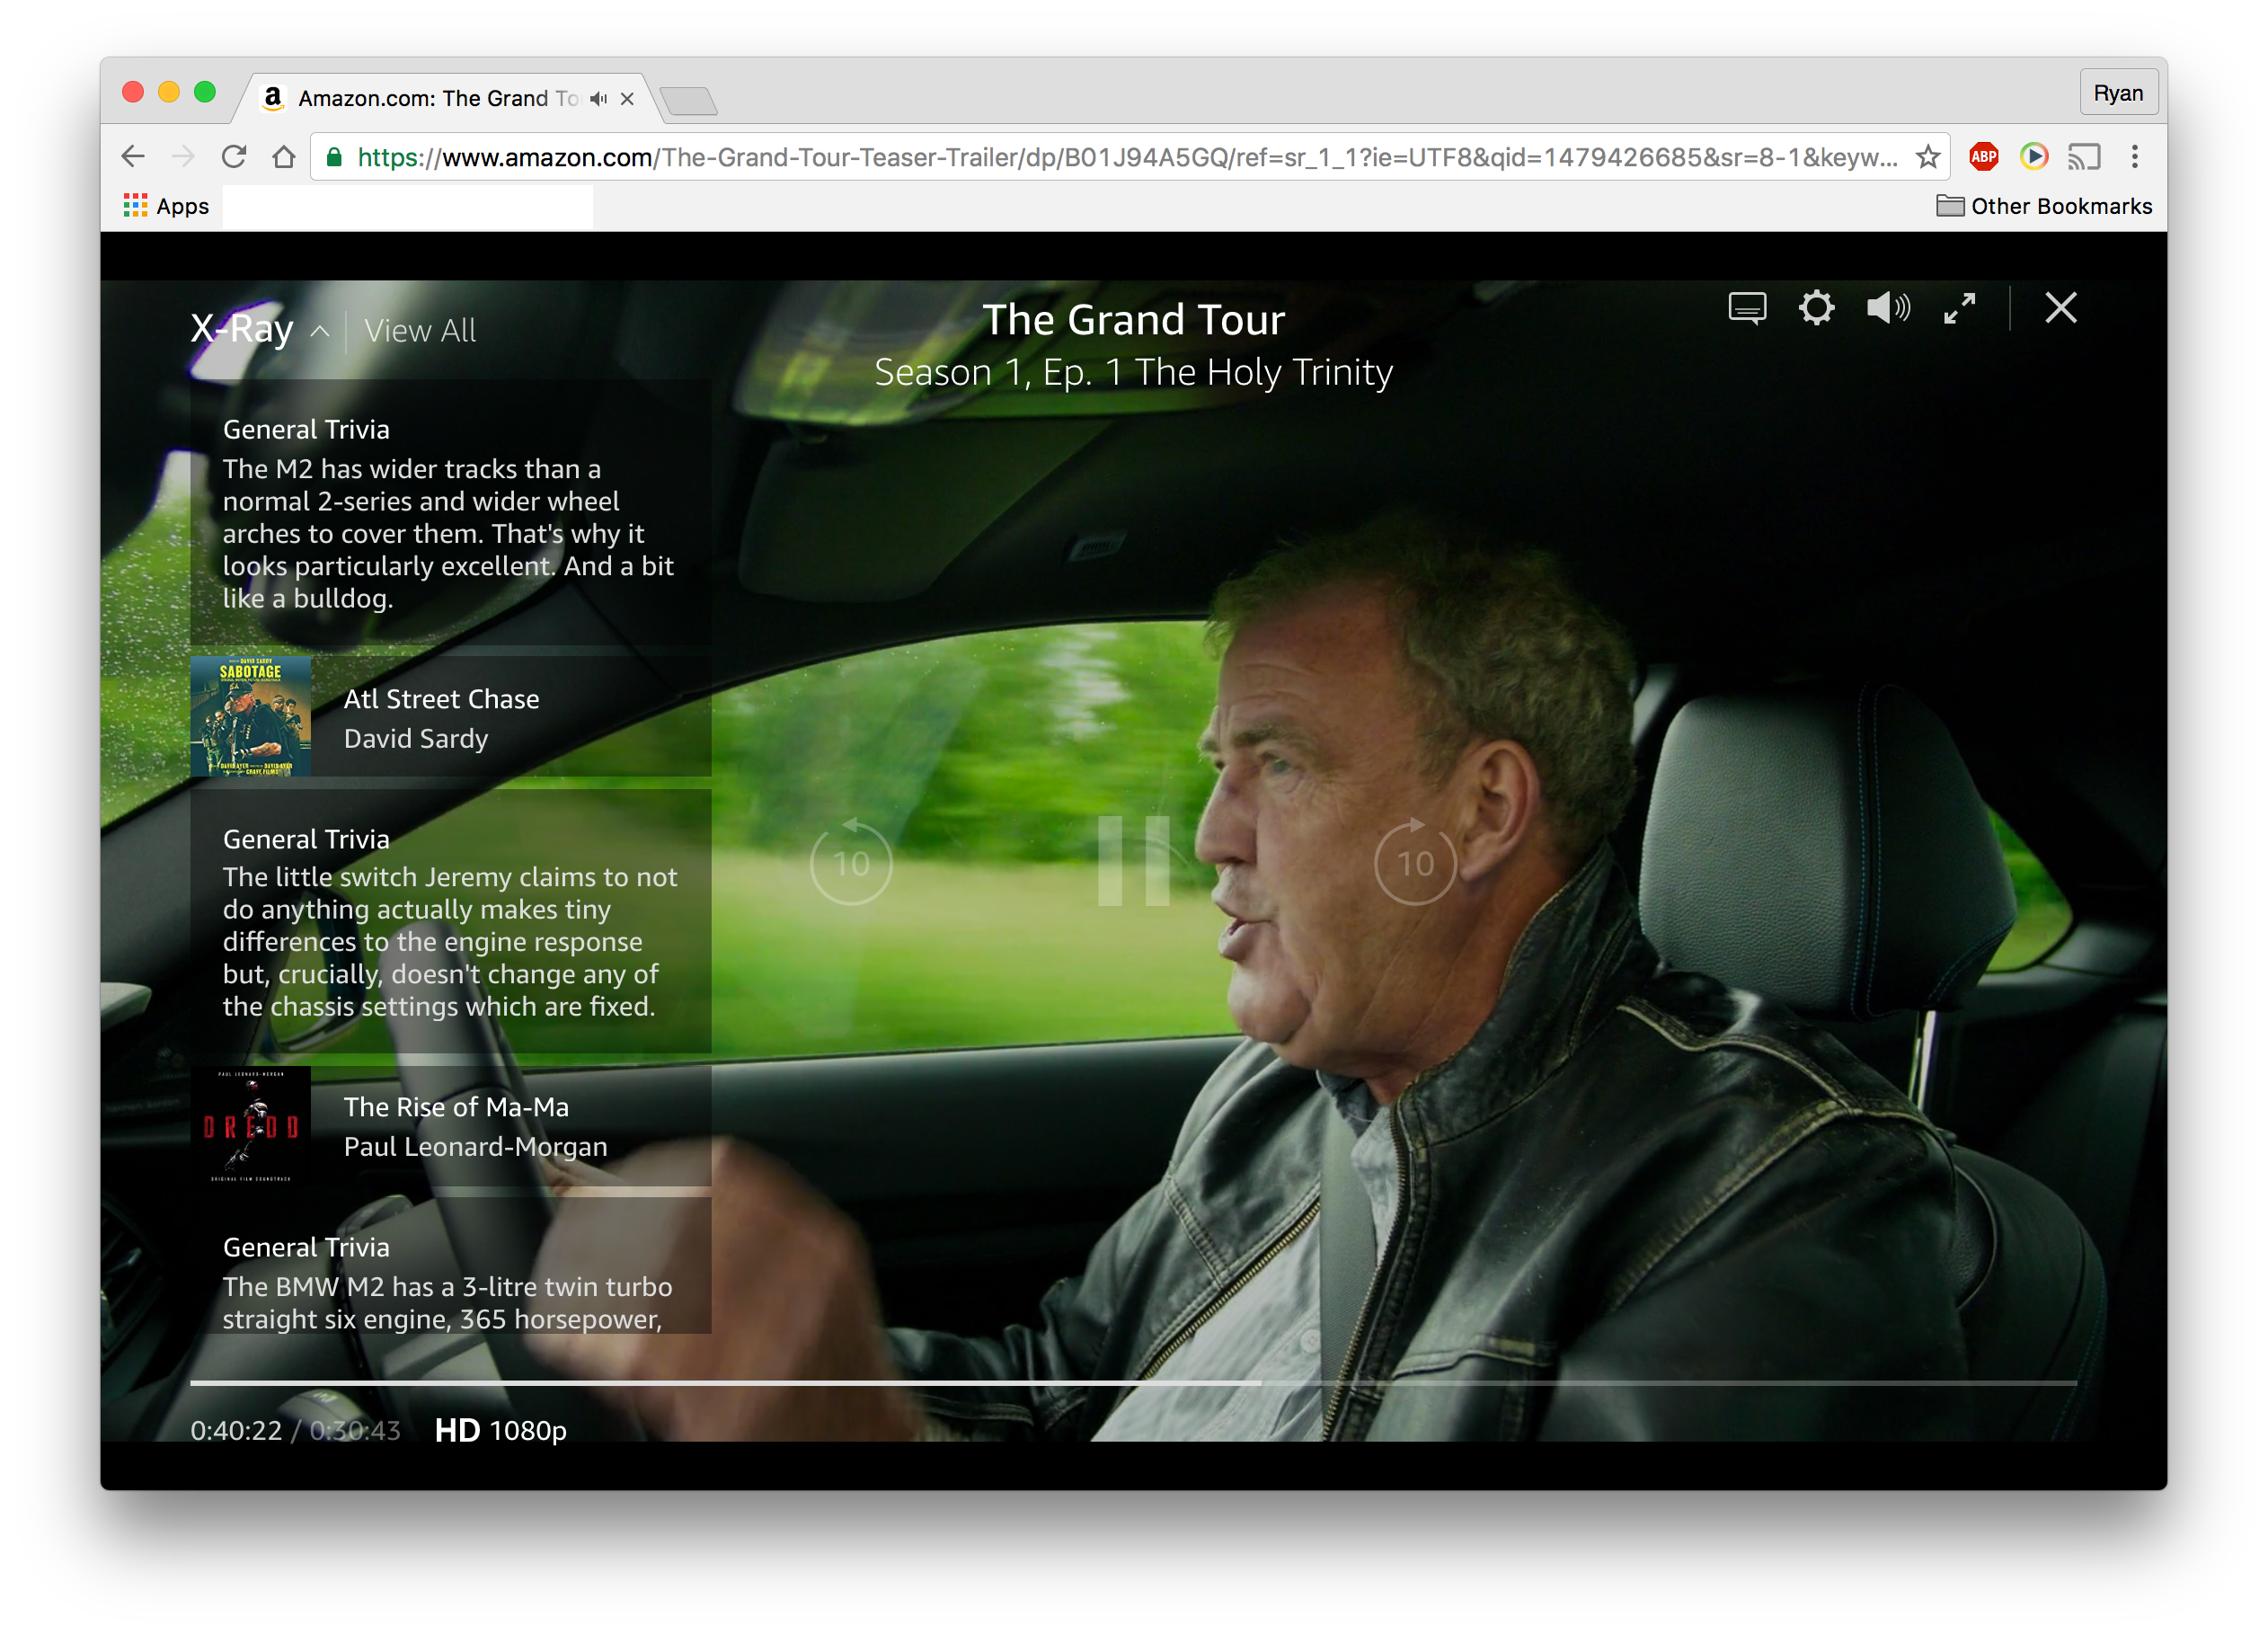Switch Chrome user profile Ryan
The image size is (2268, 1634).
pos(2117,93)
